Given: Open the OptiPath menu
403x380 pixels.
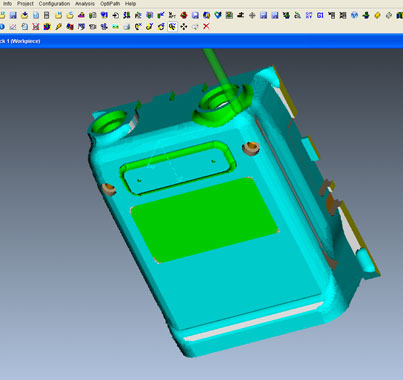Looking at the screenshot, I should click(x=110, y=4).
